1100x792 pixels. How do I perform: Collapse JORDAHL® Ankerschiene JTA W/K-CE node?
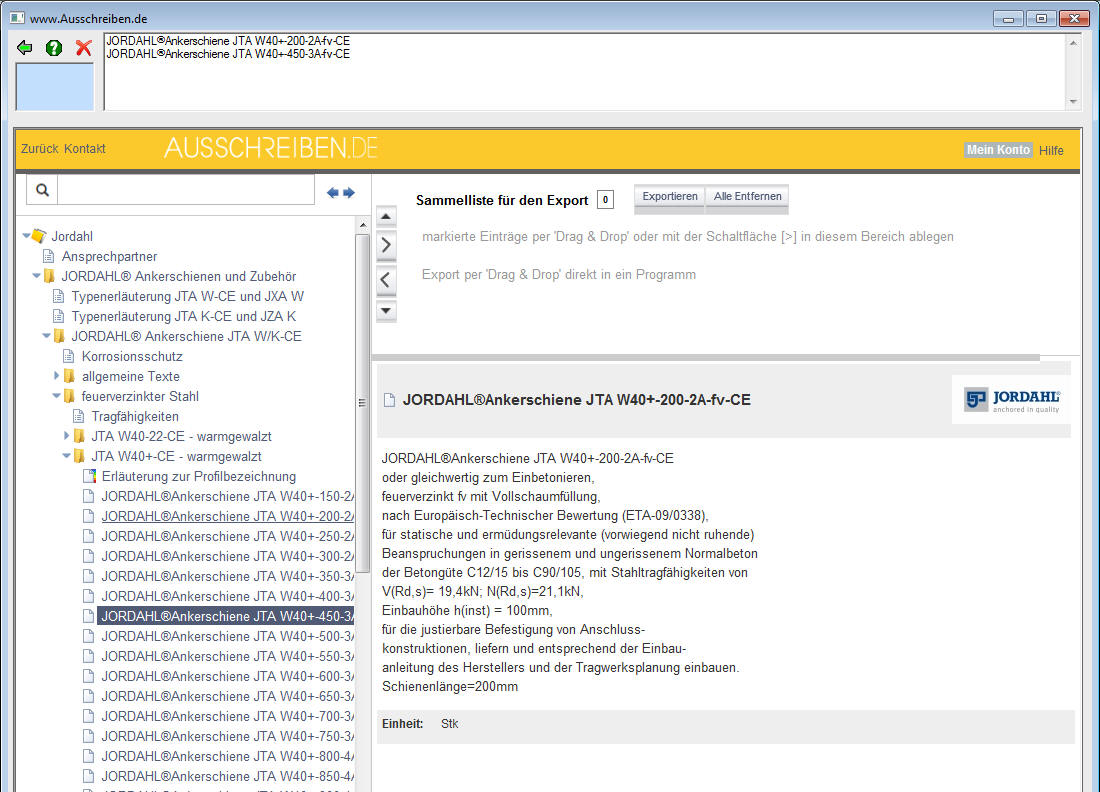point(46,336)
